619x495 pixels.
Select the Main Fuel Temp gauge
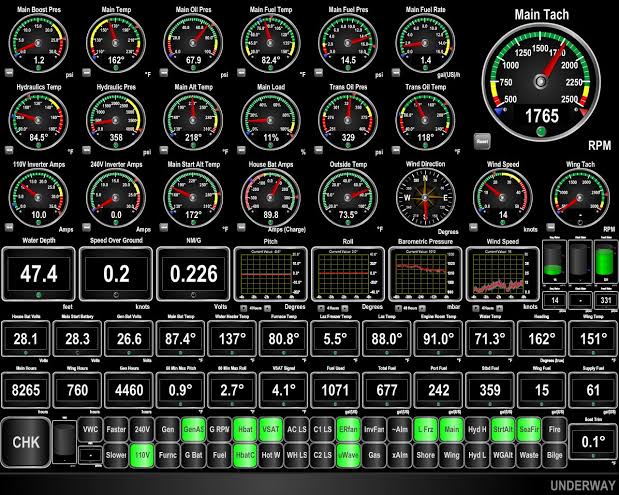[x=270, y=43]
